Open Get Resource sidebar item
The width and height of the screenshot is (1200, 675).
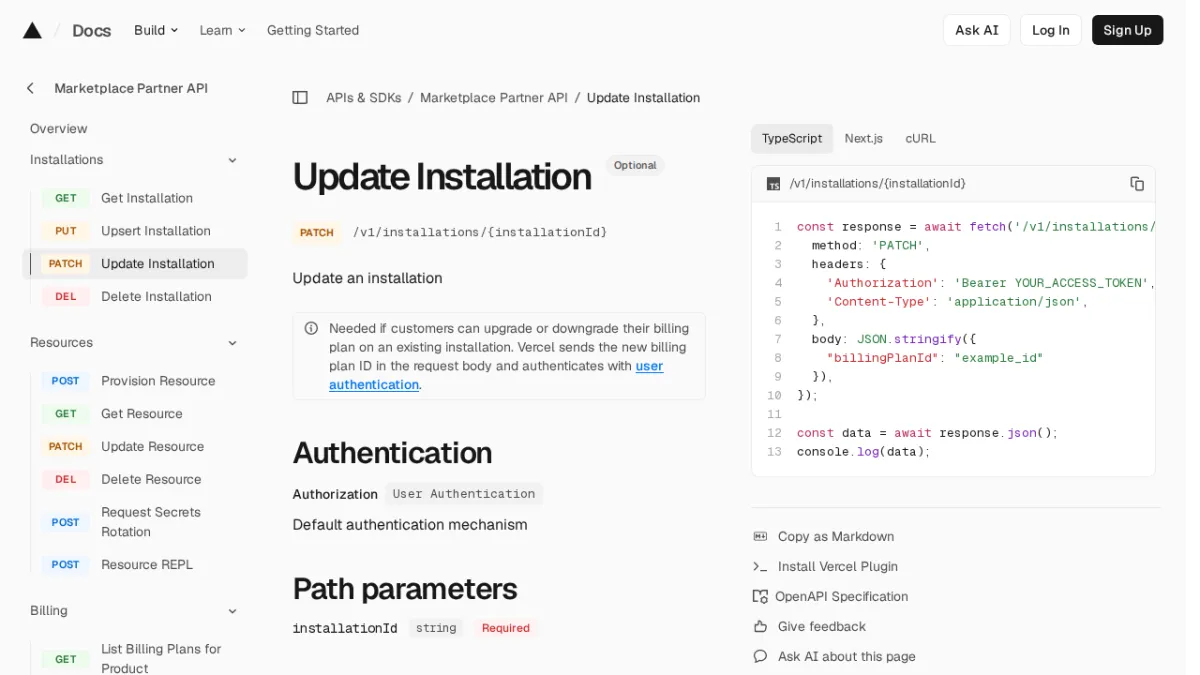142,413
